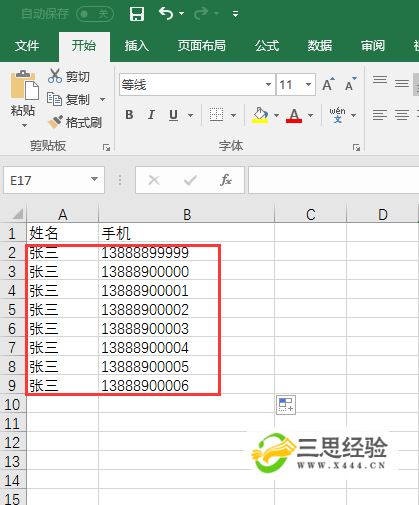This screenshot has height=505, width=419.
Task: Select the Format Painter brush
Action: click(x=55, y=122)
